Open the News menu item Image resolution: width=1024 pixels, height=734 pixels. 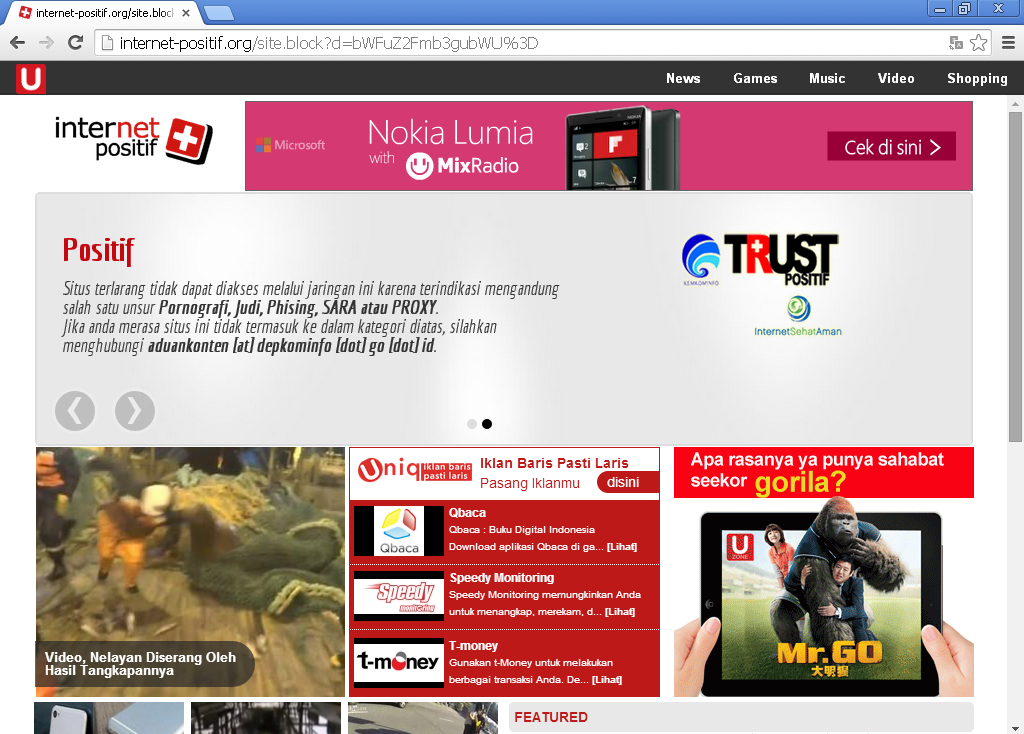pos(683,78)
